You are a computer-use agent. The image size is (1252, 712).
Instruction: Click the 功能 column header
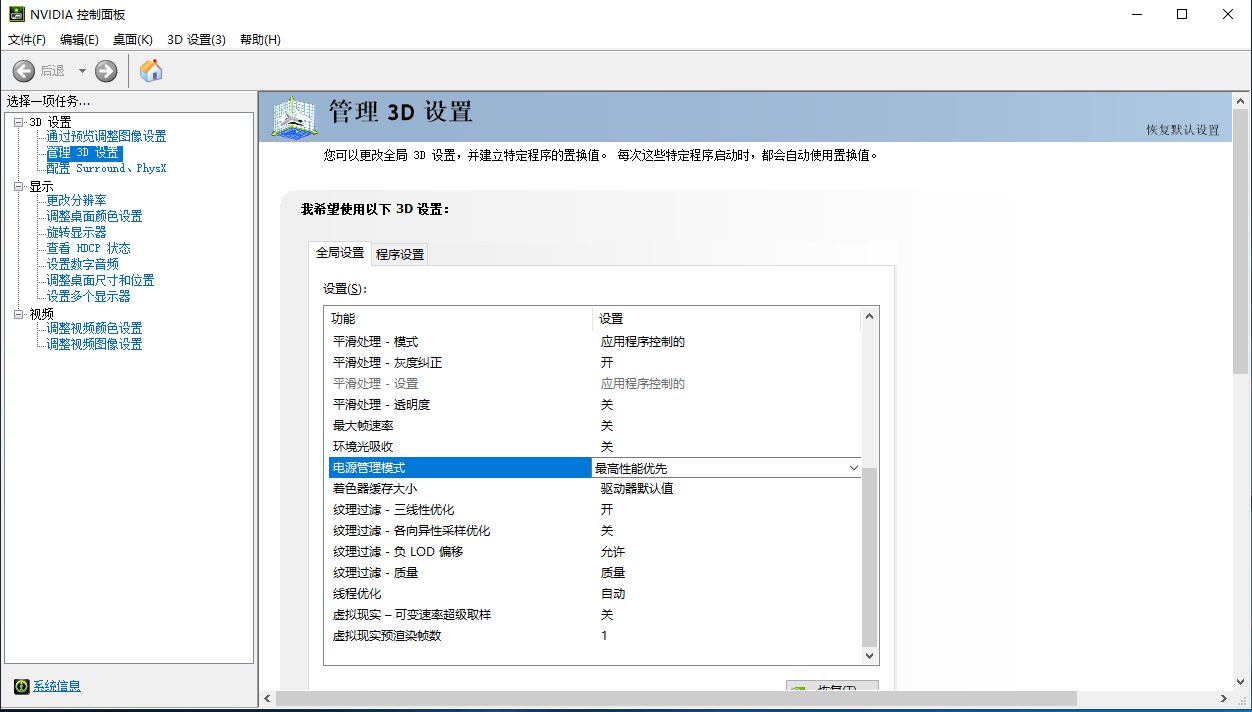coord(459,319)
